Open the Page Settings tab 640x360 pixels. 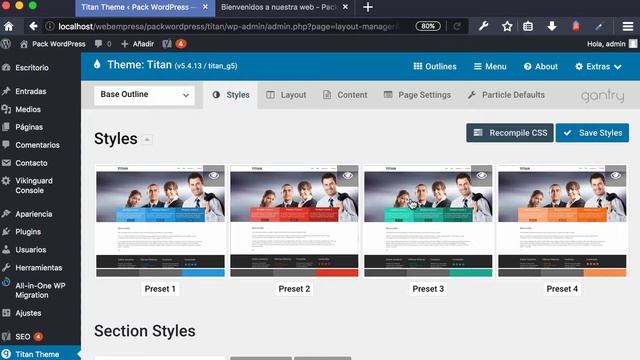417,95
